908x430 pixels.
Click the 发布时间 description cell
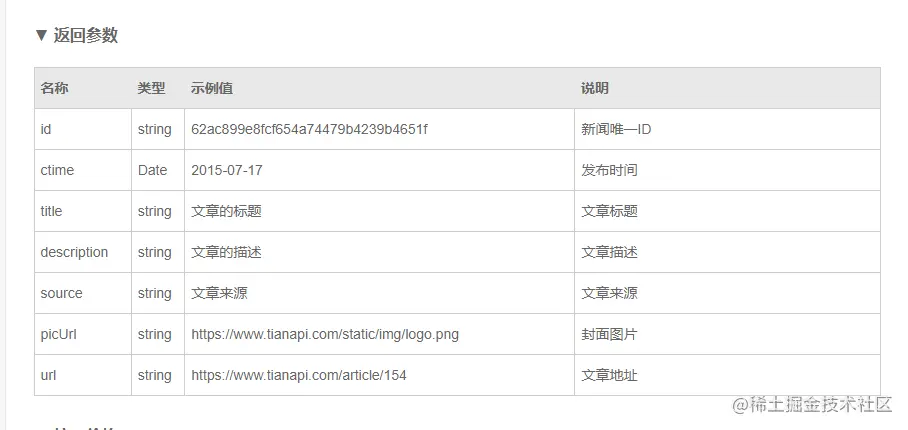point(609,170)
